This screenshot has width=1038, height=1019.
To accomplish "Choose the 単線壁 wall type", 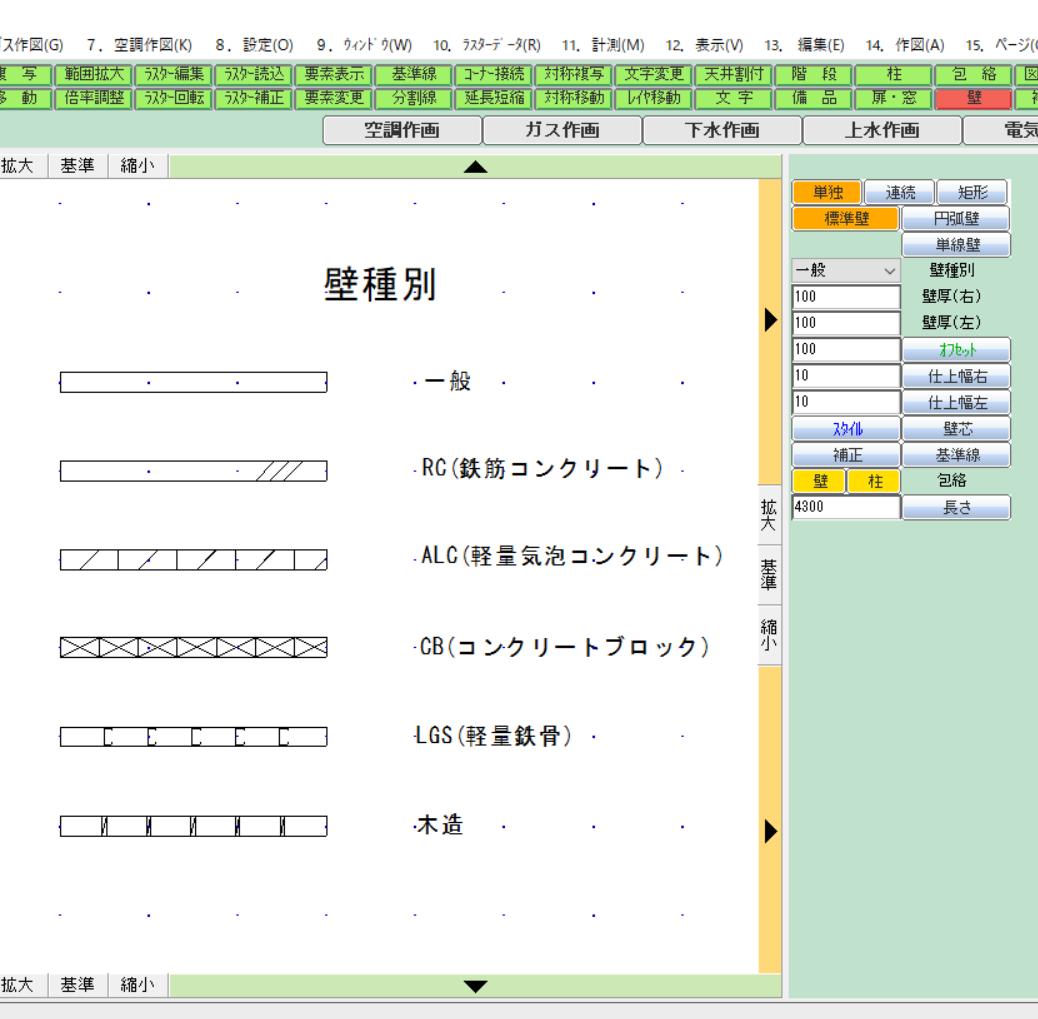I will (956, 245).
